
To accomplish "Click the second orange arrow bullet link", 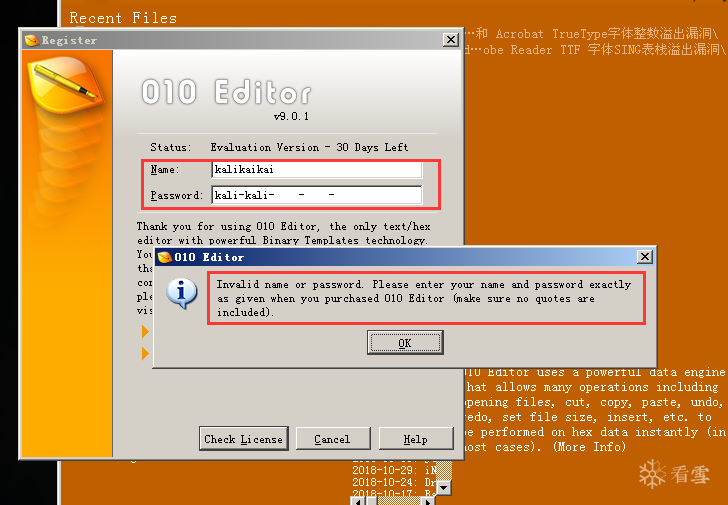I will pyautogui.click(x=145, y=353).
